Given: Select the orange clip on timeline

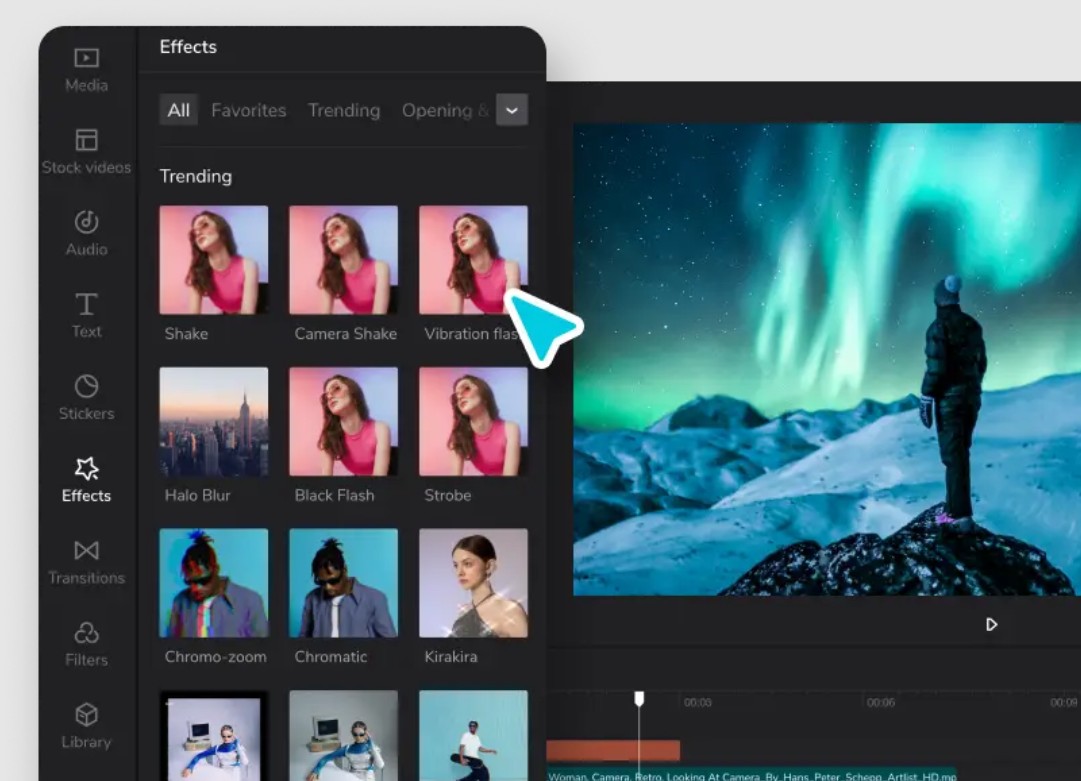Looking at the screenshot, I should coord(612,750).
